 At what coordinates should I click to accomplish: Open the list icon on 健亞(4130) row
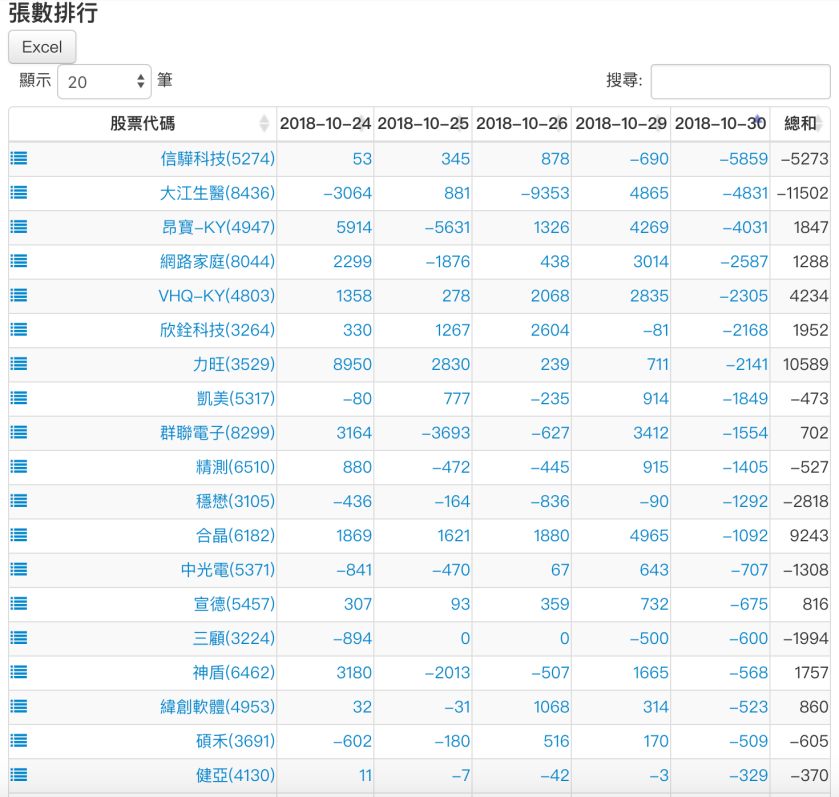point(18,774)
